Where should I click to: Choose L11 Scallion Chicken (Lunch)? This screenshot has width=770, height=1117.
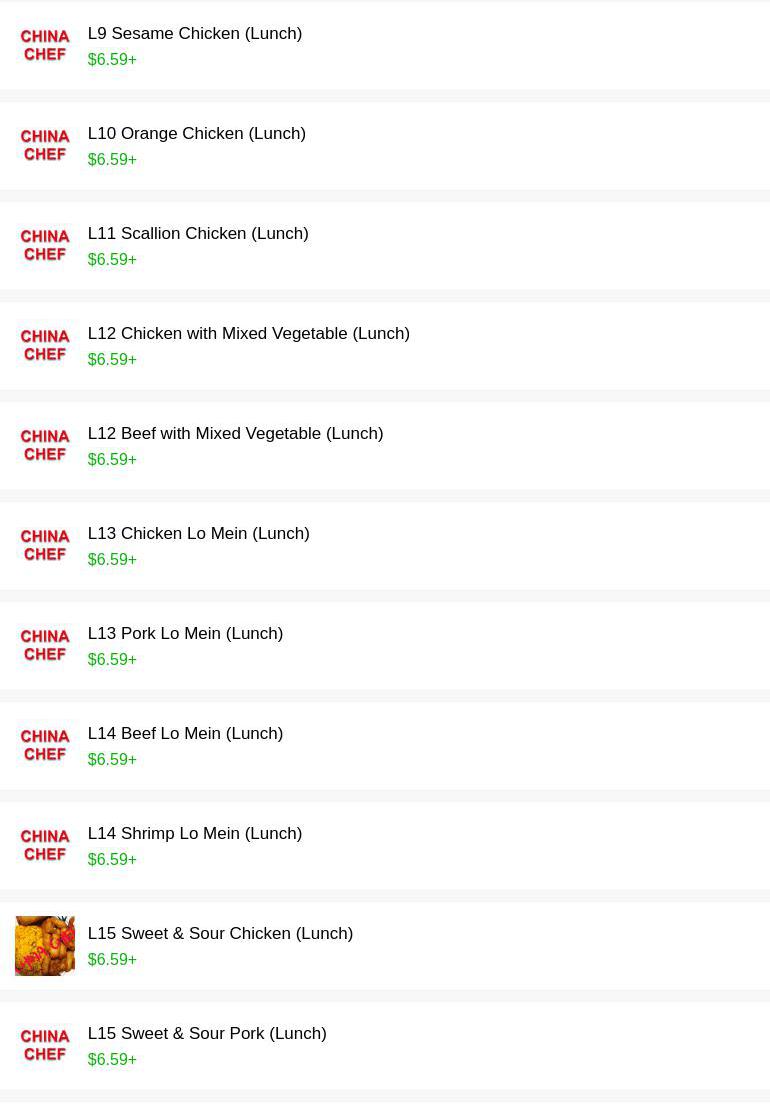point(198,234)
